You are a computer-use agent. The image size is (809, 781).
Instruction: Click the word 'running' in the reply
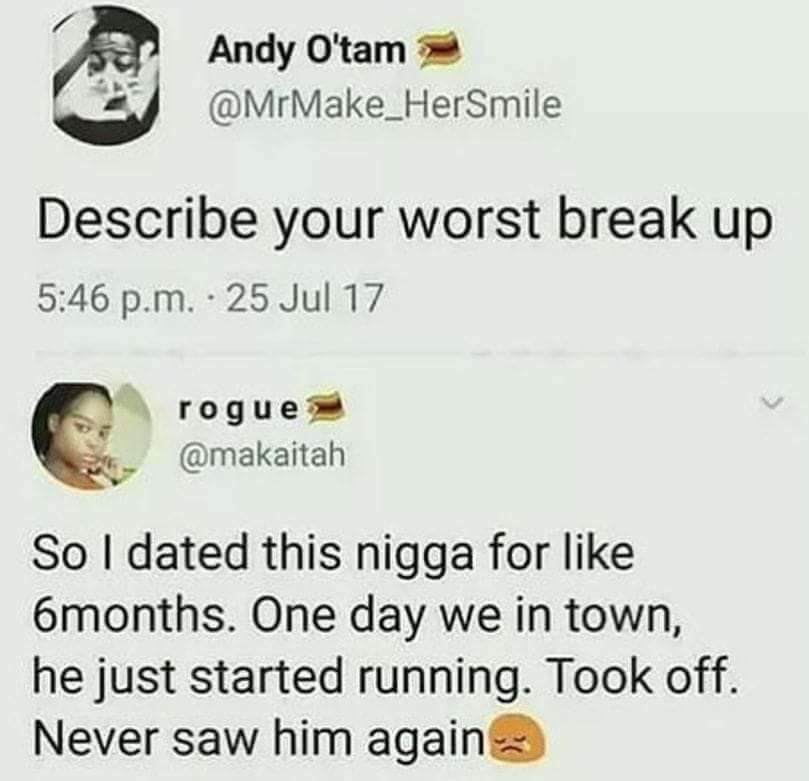pyautogui.click(x=431, y=680)
